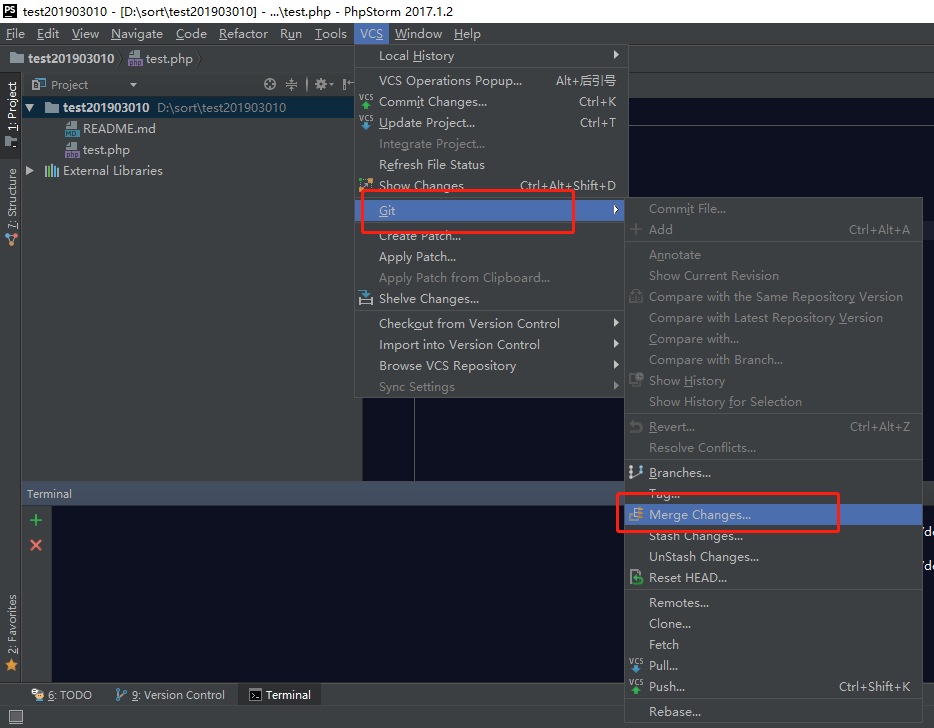Expand Browse VCS Repository submenu
The width and height of the screenshot is (934, 728).
point(491,366)
